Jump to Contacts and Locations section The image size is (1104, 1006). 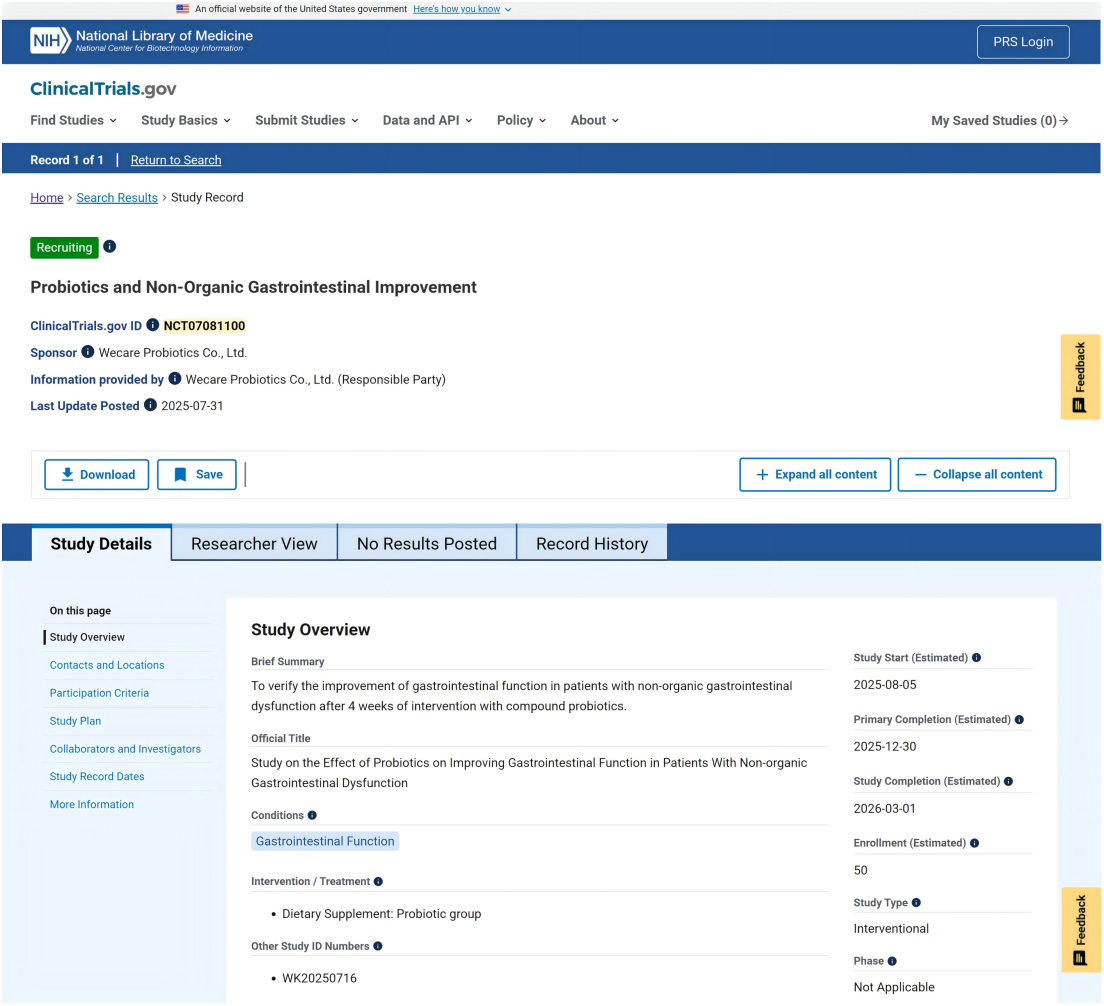pos(107,665)
